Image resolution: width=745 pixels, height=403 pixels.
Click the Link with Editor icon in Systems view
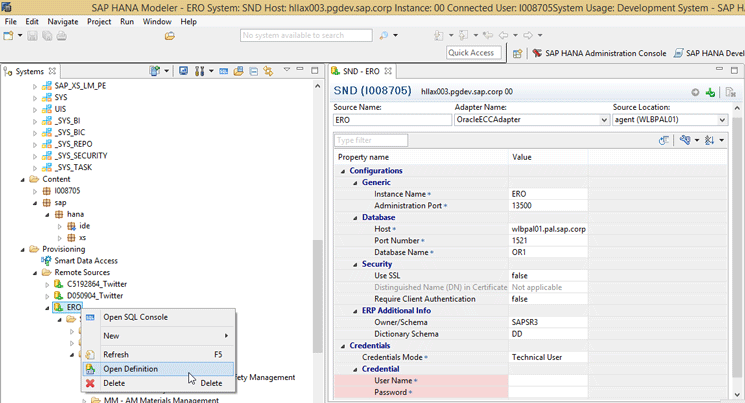click(268, 71)
